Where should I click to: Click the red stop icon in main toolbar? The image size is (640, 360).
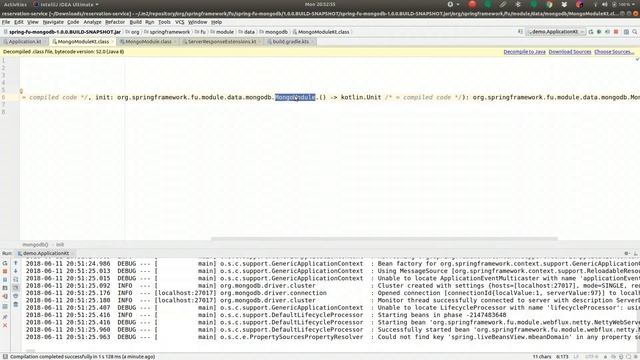pyautogui.click(x=616, y=32)
